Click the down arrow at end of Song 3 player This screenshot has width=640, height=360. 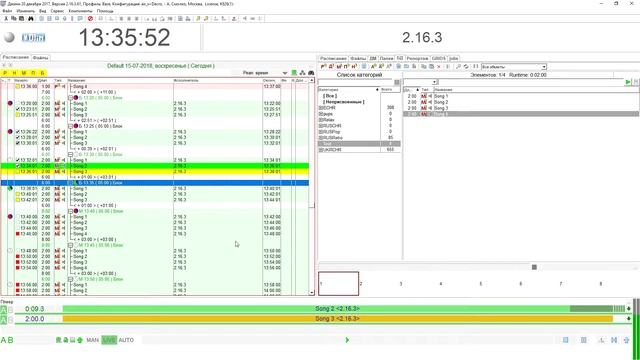629,319
